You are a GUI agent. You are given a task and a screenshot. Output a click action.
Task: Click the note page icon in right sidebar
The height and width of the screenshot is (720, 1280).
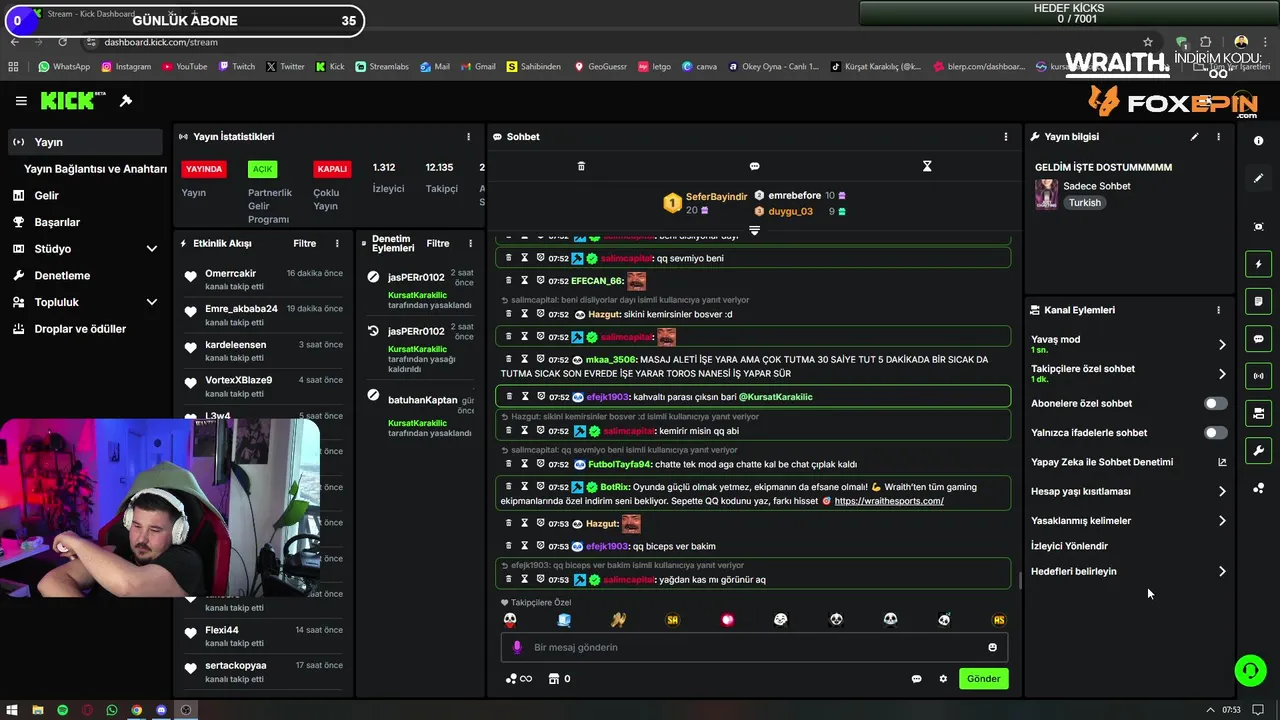click(x=1258, y=301)
